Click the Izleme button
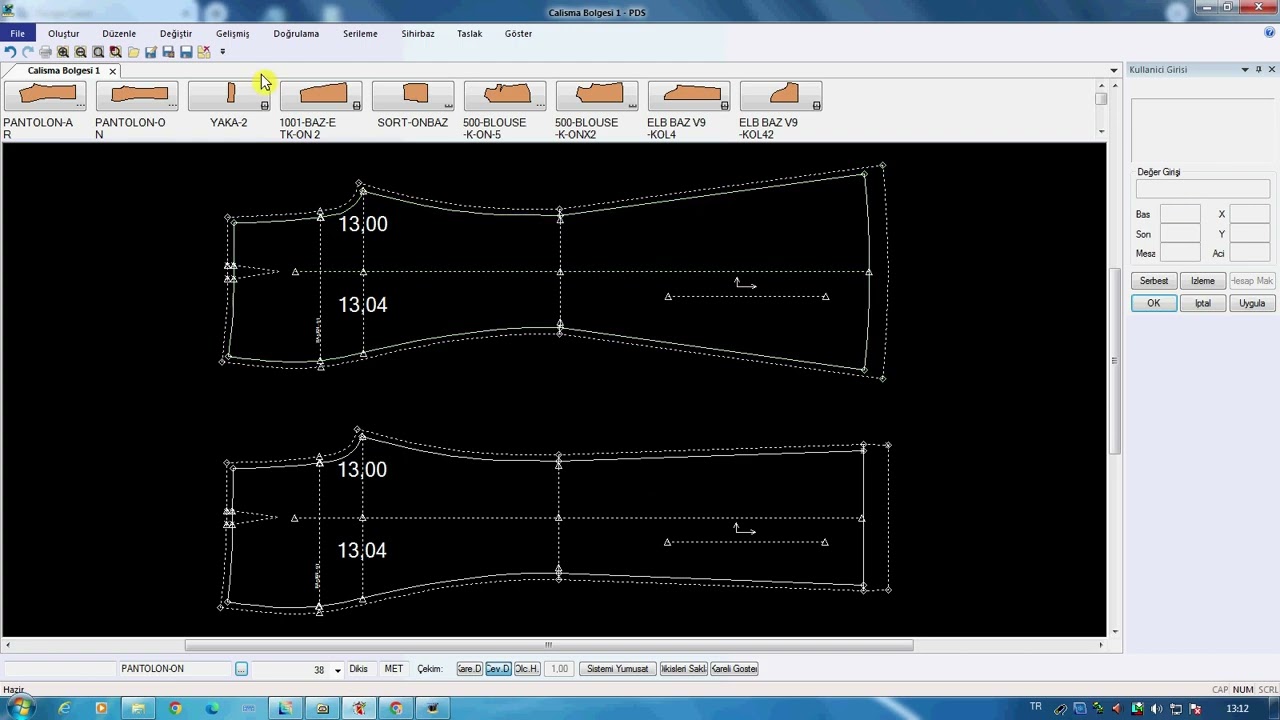 (x=1202, y=281)
